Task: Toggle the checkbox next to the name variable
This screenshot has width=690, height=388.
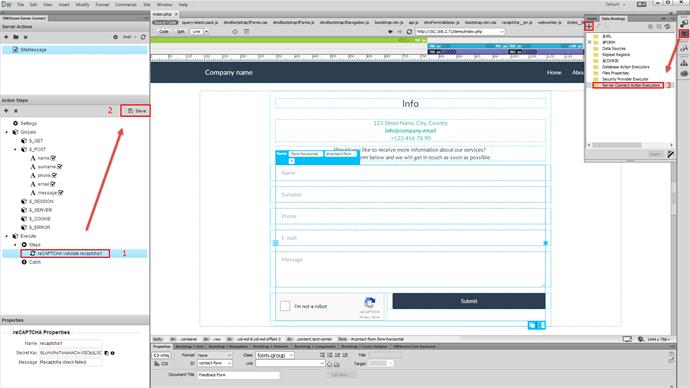Action: coord(53,158)
